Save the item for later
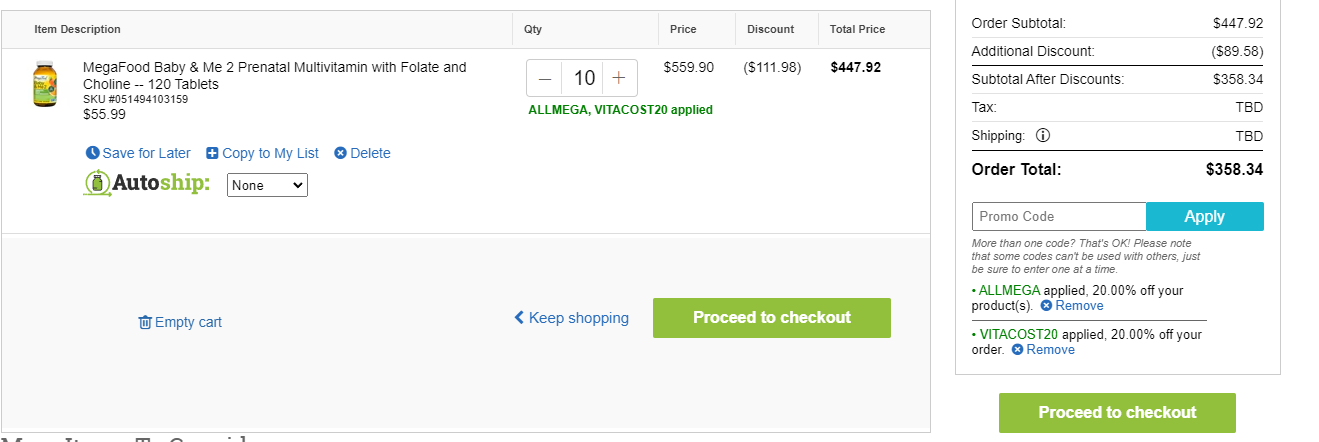Viewport: 1319px width, 442px height. pyautogui.click(x=146, y=153)
